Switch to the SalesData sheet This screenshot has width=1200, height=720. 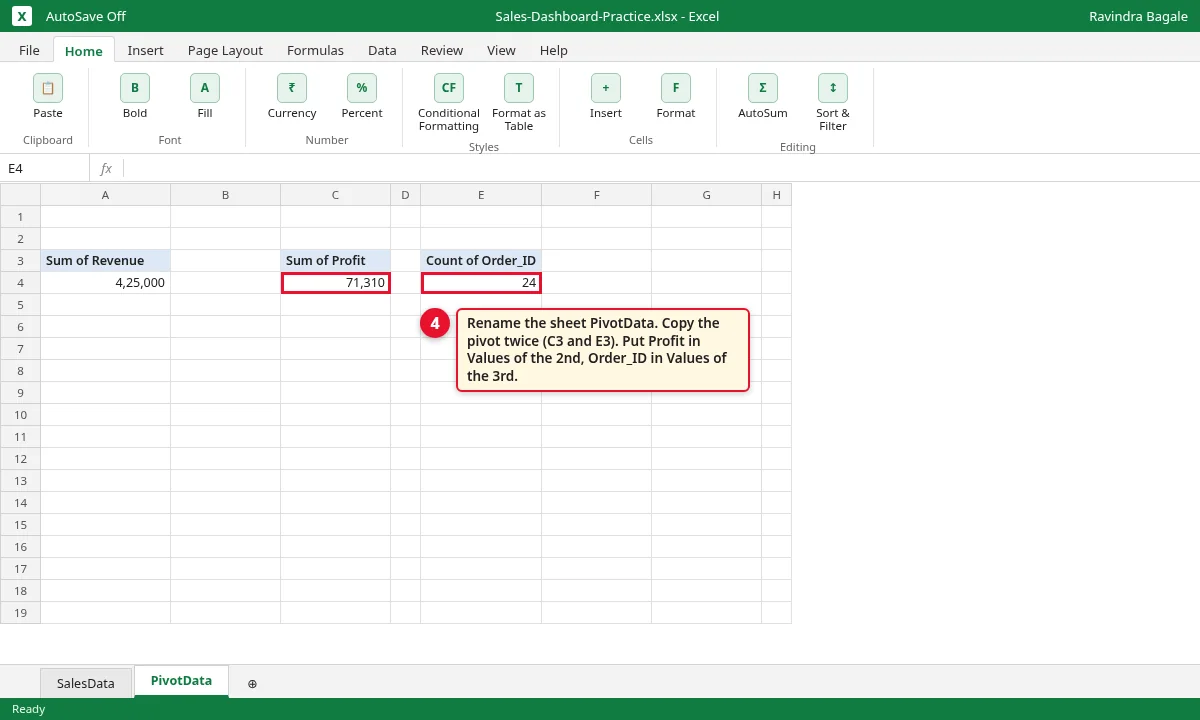[x=86, y=683]
